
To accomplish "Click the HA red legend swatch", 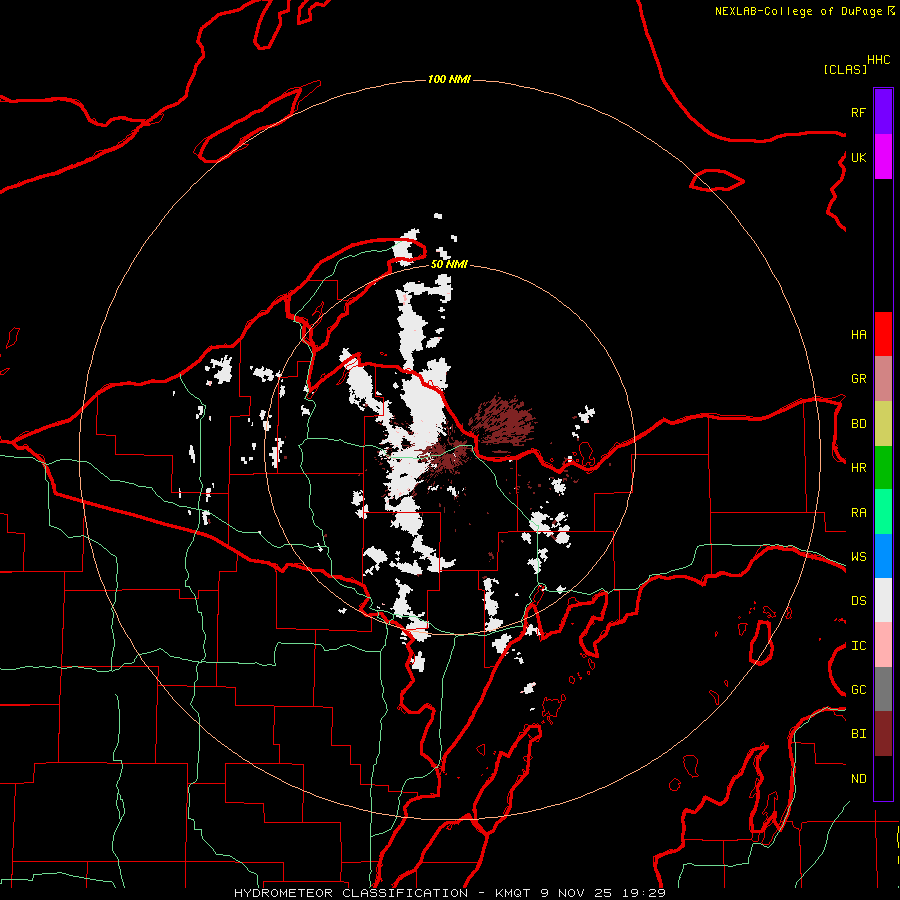I will click(883, 334).
